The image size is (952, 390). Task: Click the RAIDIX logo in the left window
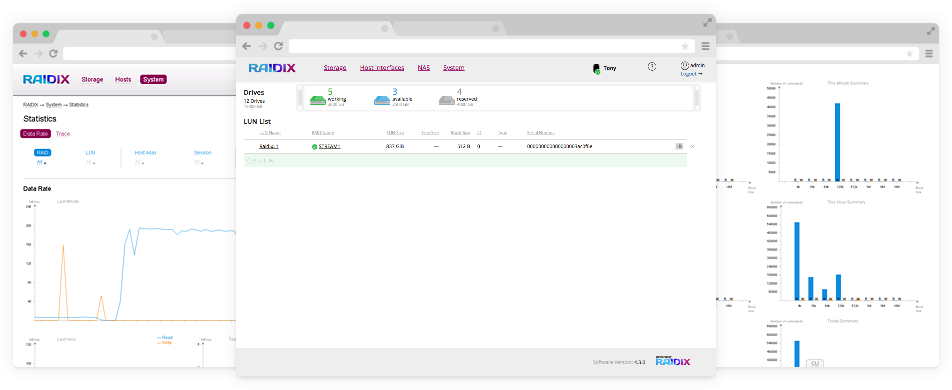point(46,79)
